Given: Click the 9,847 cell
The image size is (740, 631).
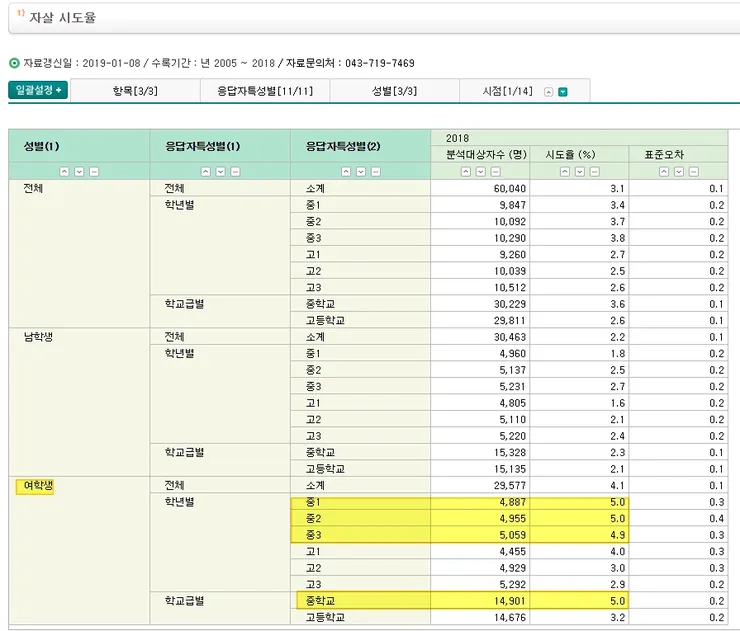Looking at the screenshot, I should pyautogui.click(x=480, y=205).
